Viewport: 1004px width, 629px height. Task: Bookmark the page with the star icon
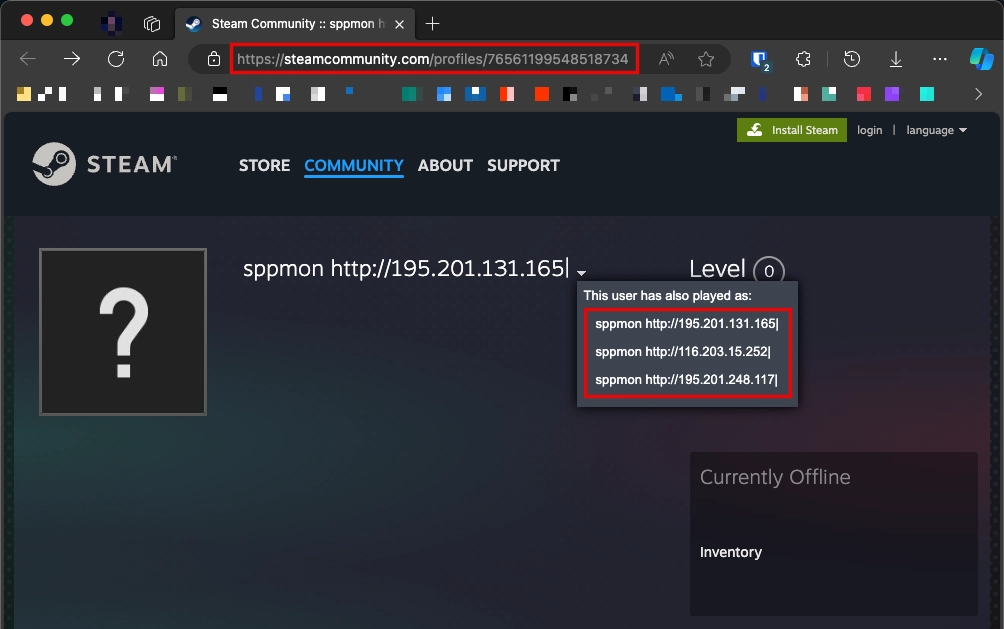point(707,59)
